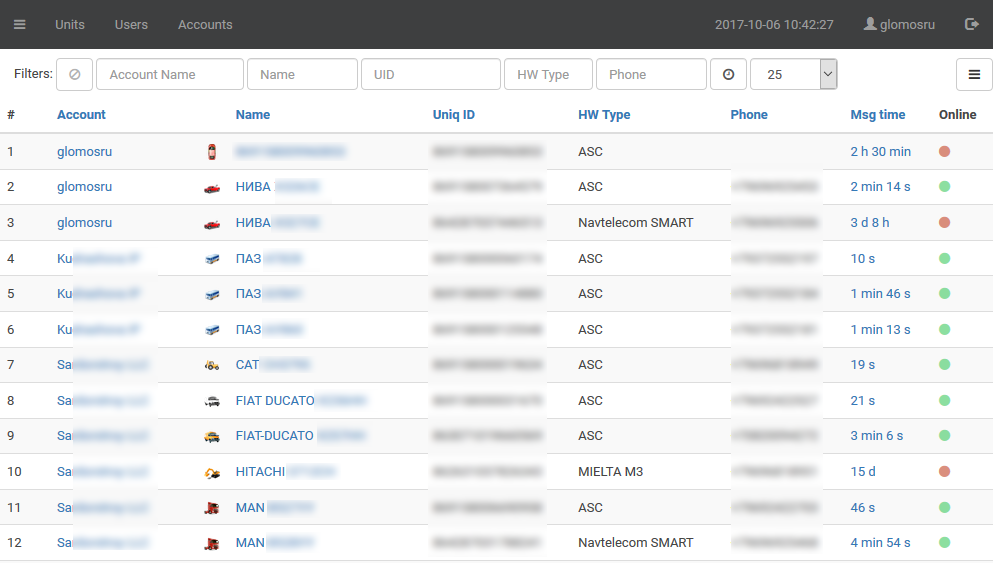Click the Phone filter text box
The height and width of the screenshot is (563, 994).
click(x=651, y=74)
